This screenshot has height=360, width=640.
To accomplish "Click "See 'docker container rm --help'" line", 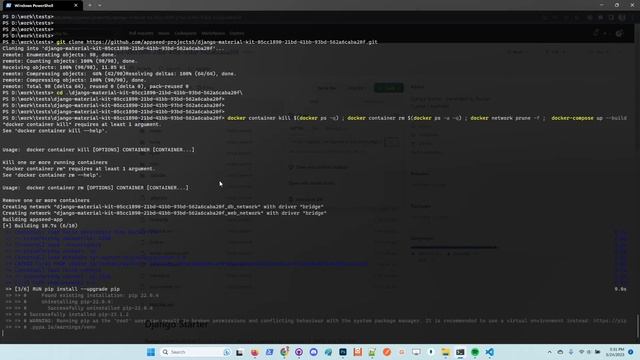I will [51, 175].
